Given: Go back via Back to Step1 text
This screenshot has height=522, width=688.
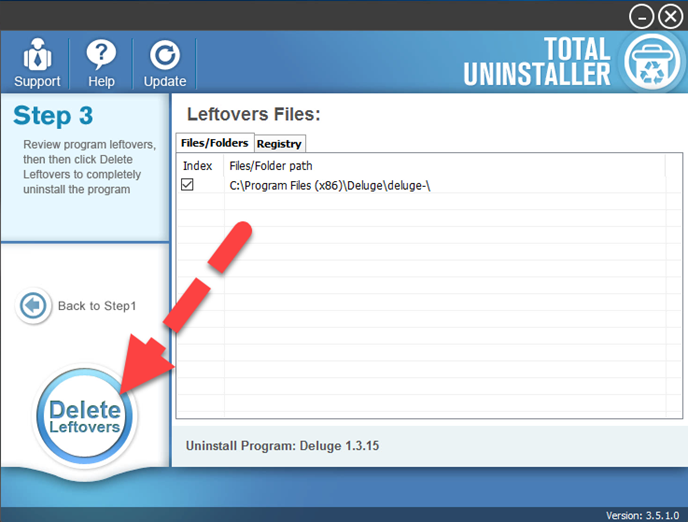Looking at the screenshot, I should 96,306.
